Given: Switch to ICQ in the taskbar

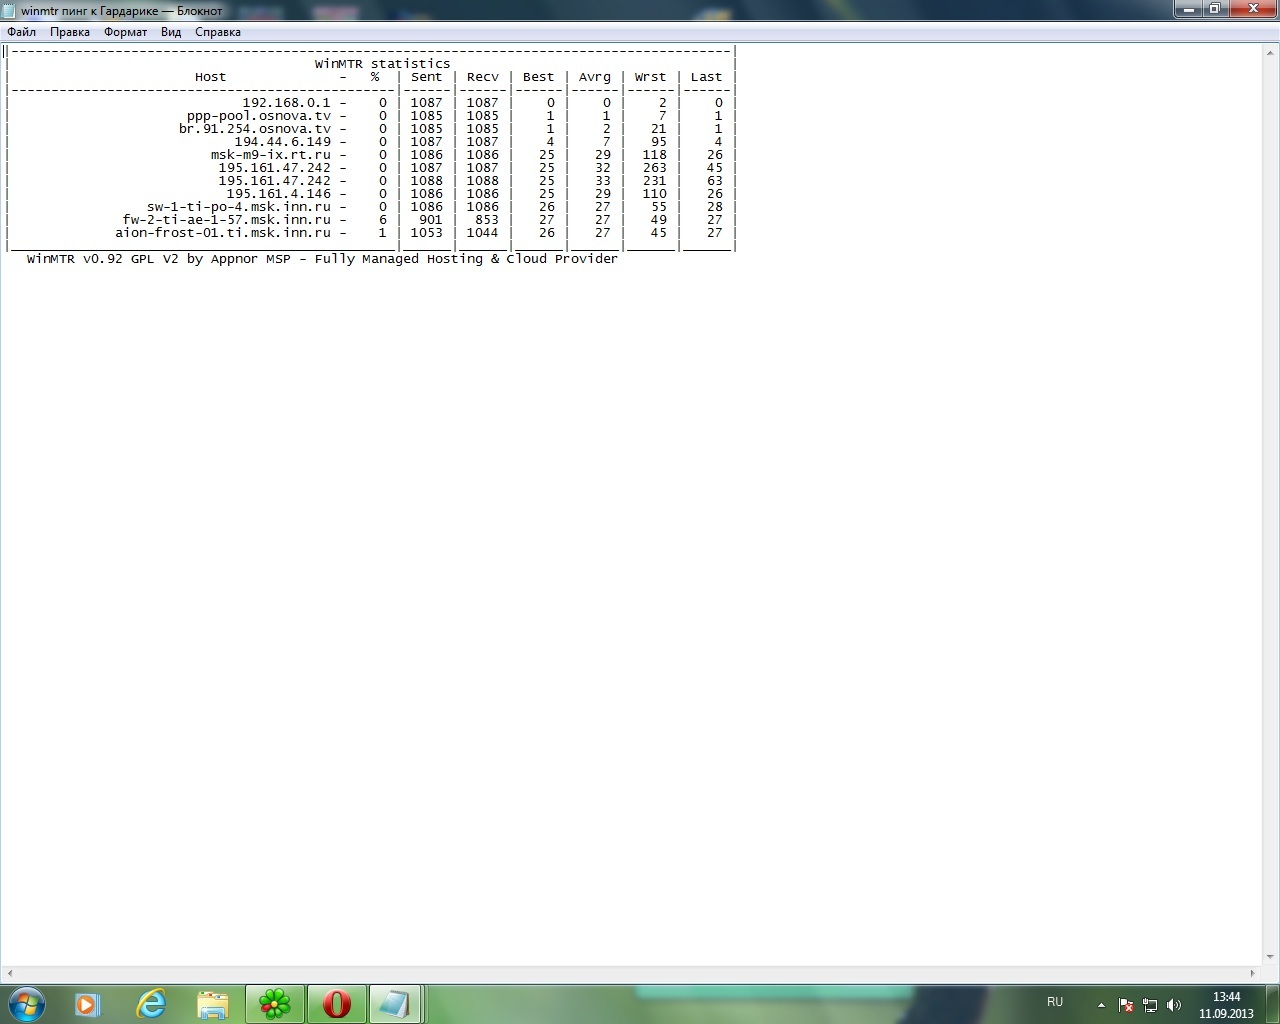Looking at the screenshot, I should click(x=275, y=1004).
